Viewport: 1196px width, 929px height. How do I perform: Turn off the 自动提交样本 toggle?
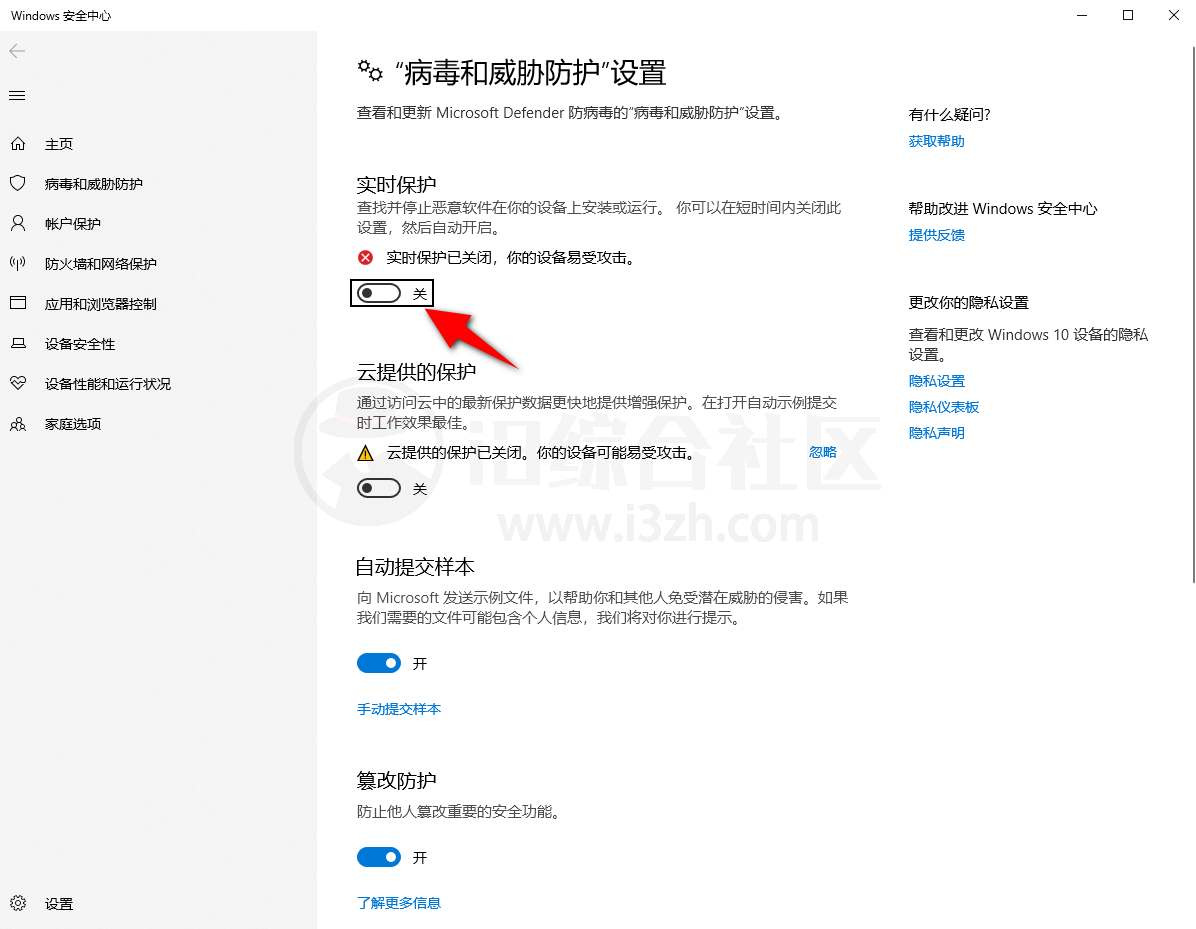point(379,664)
